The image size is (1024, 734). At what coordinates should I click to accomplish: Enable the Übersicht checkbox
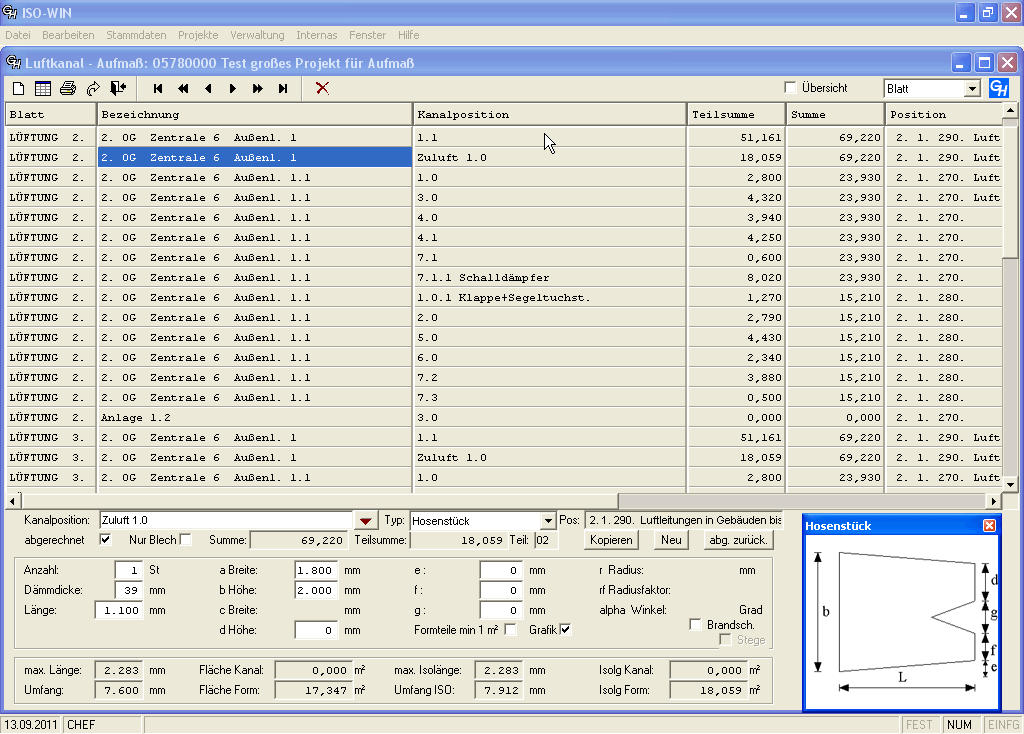791,88
